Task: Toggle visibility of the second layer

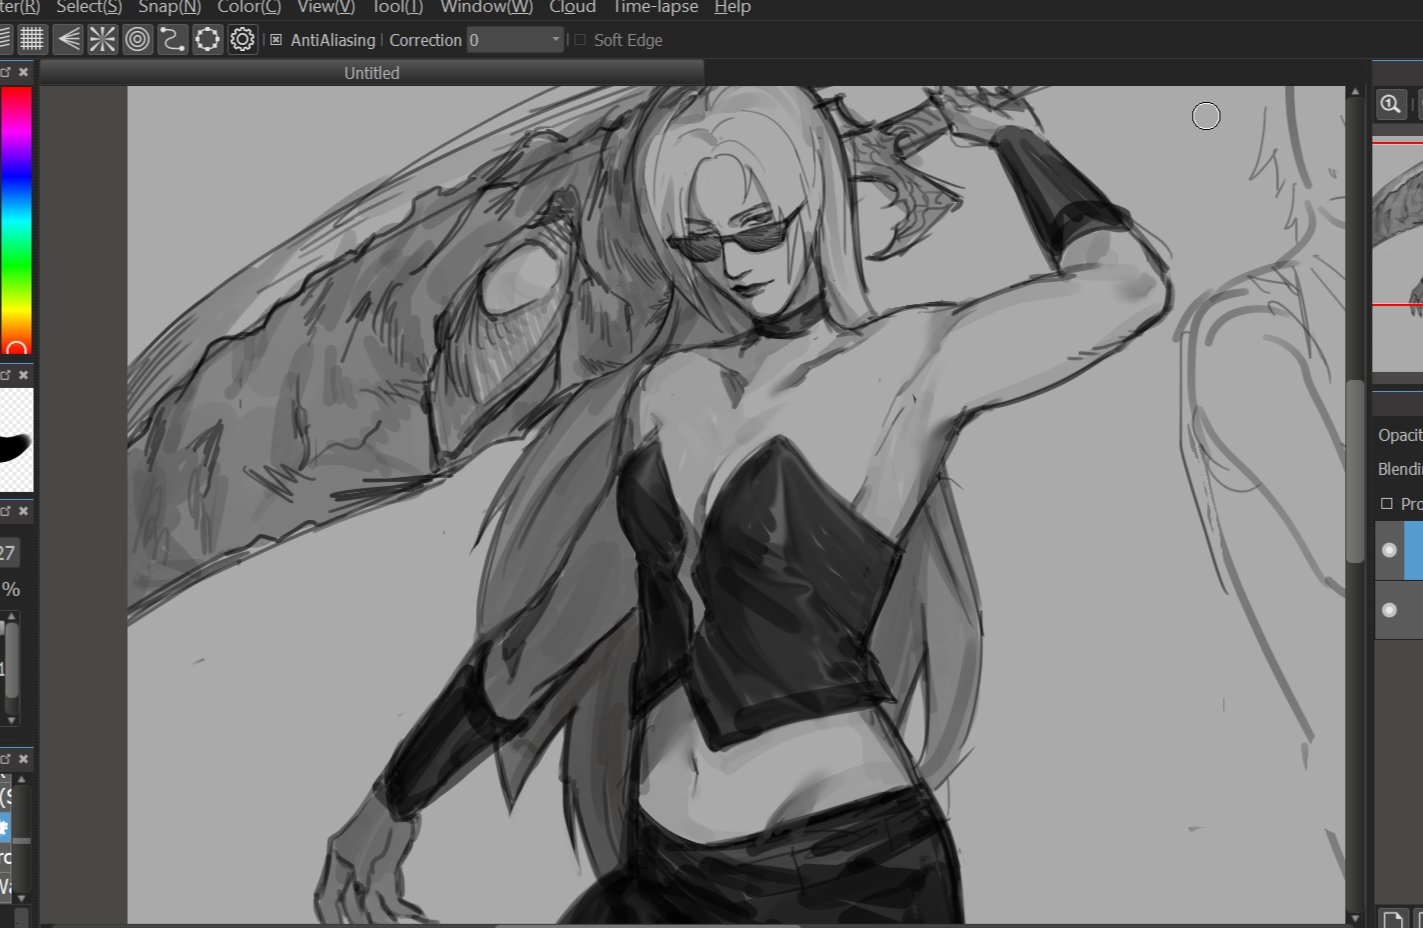Action: (1389, 610)
